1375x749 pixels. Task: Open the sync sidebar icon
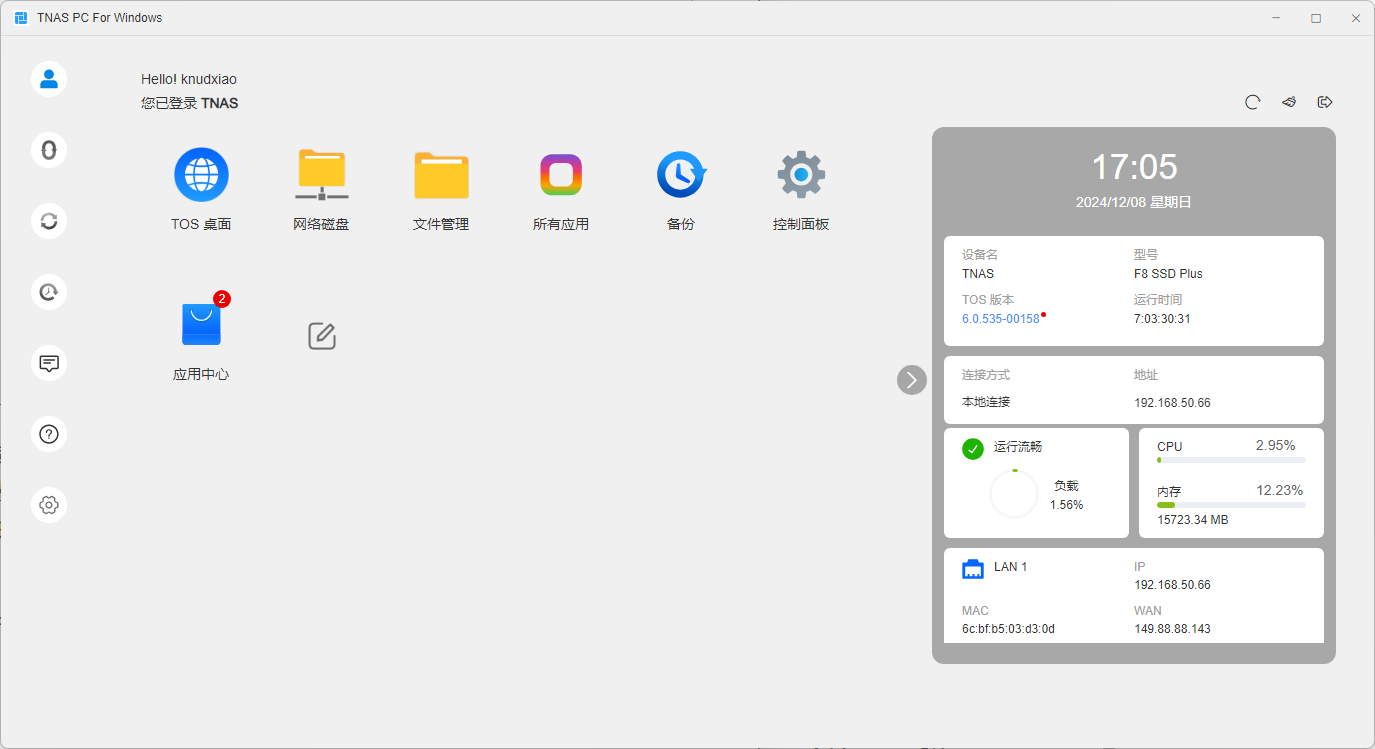pyautogui.click(x=49, y=221)
